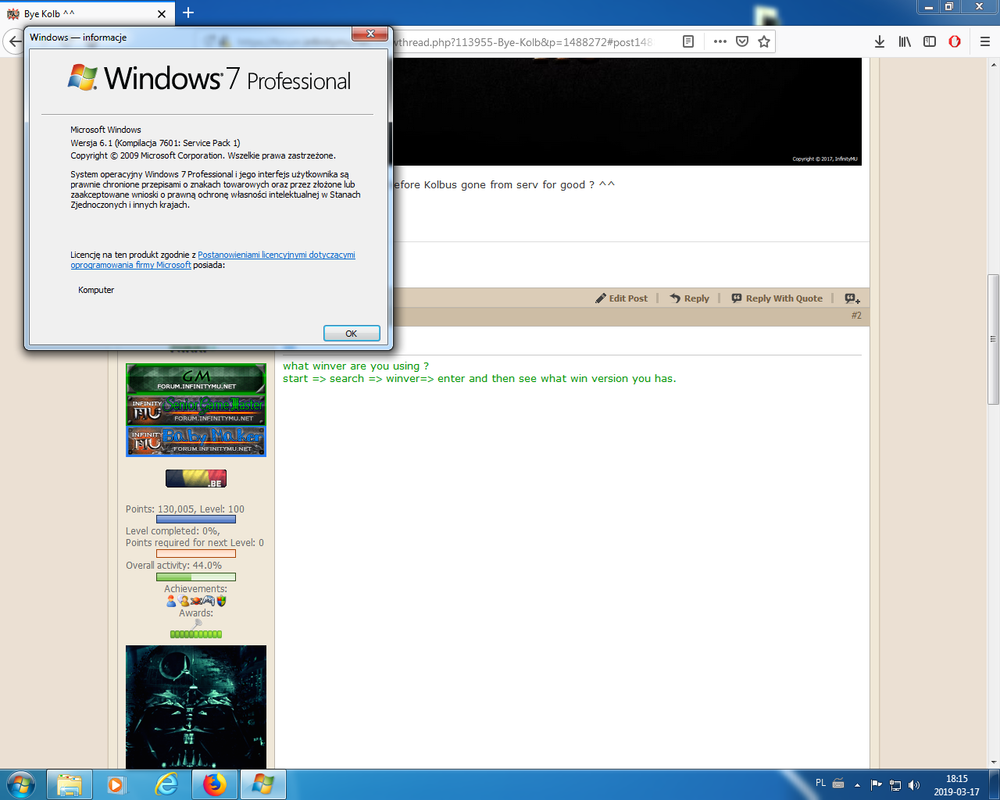
Task: Click the red Opera-style extension icon
Action: pos(954,41)
